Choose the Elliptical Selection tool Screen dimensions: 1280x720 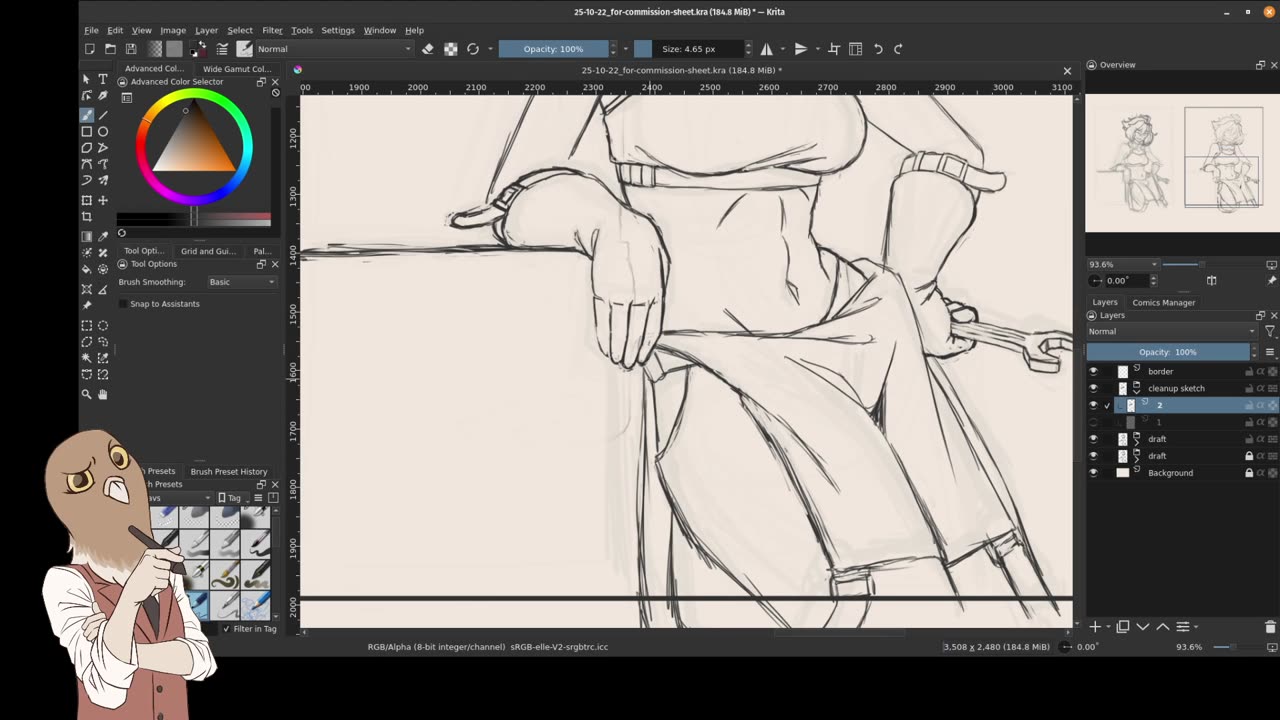(x=103, y=326)
